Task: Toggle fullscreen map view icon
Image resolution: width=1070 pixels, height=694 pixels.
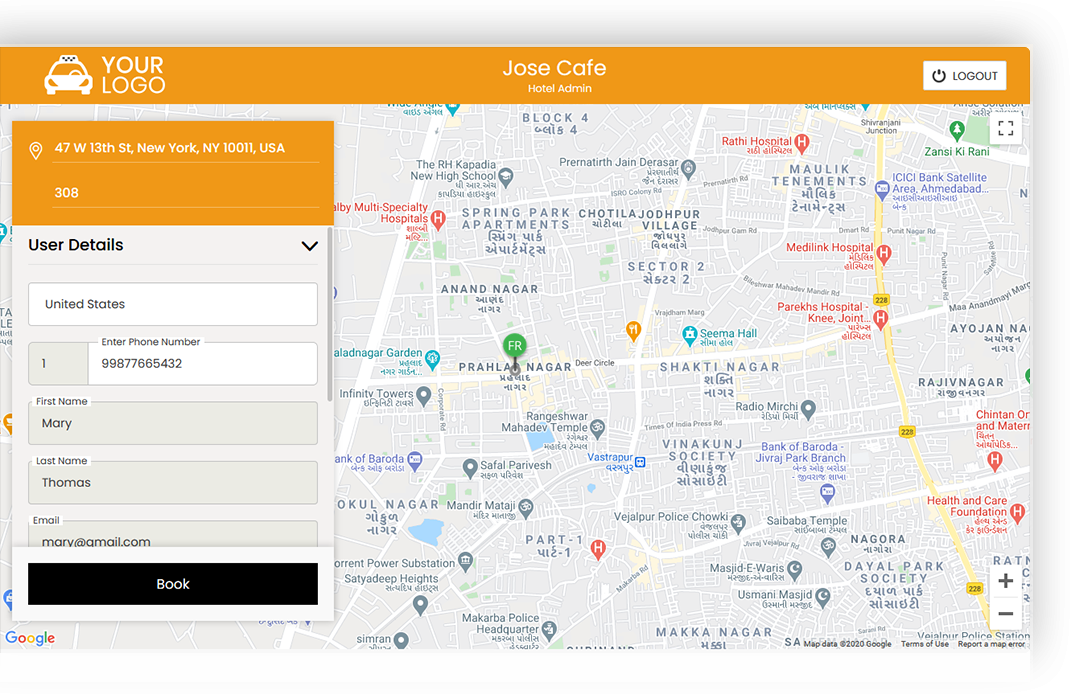Action: click(x=1005, y=128)
